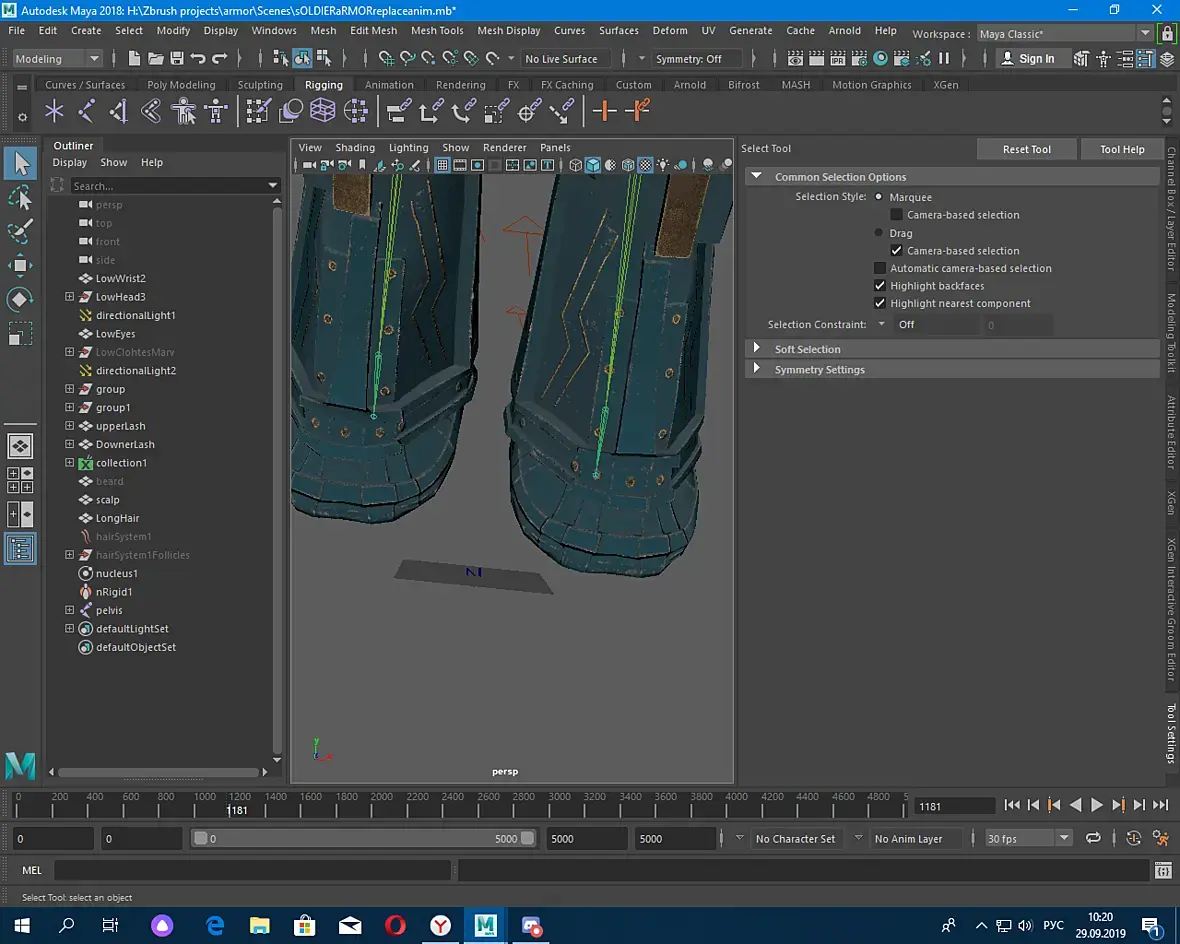Select the Drag selection style radio button
1180x944 pixels.
[x=879, y=233]
